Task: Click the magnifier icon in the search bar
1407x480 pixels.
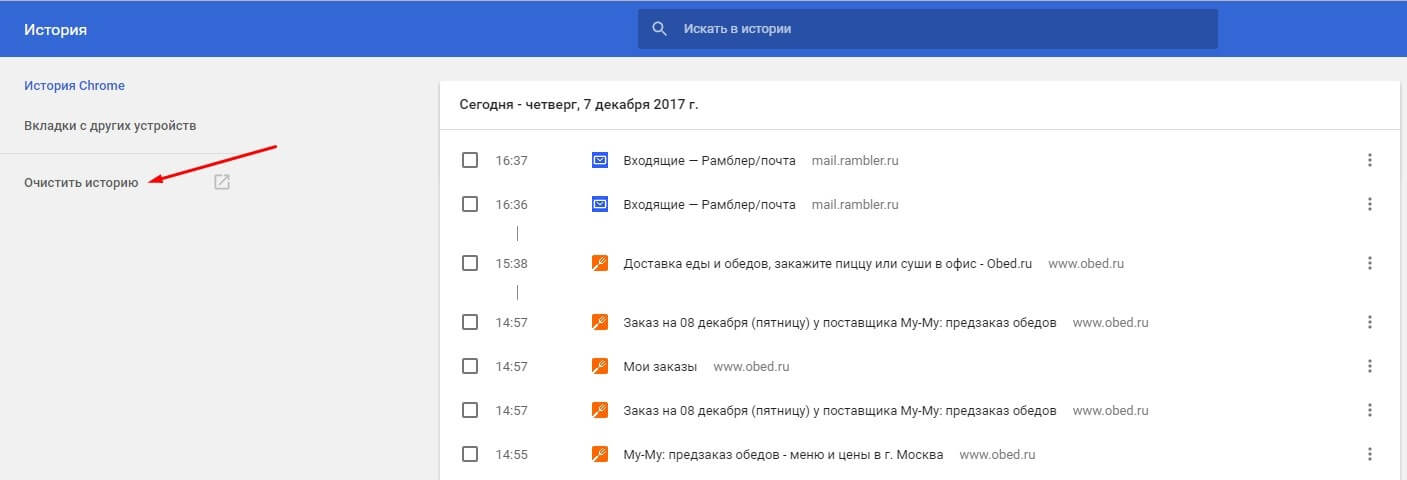Action: click(659, 29)
